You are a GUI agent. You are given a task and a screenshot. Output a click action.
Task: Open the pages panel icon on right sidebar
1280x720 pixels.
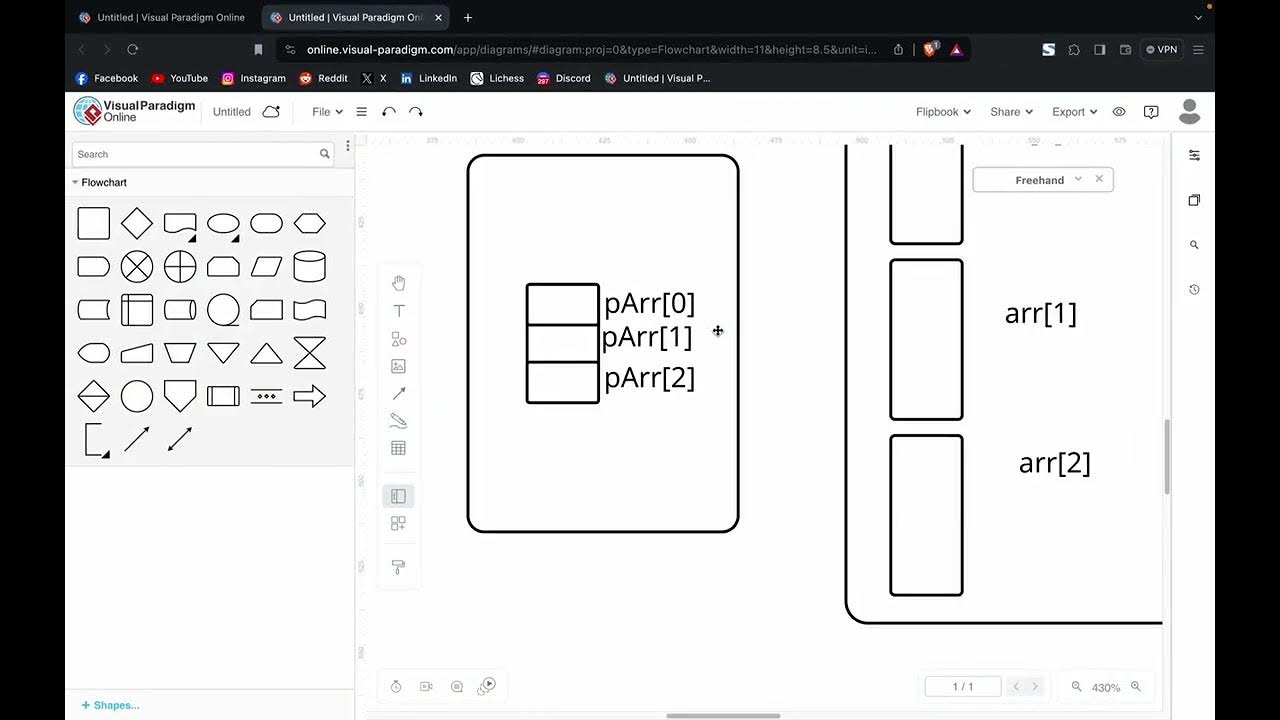(x=1194, y=200)
